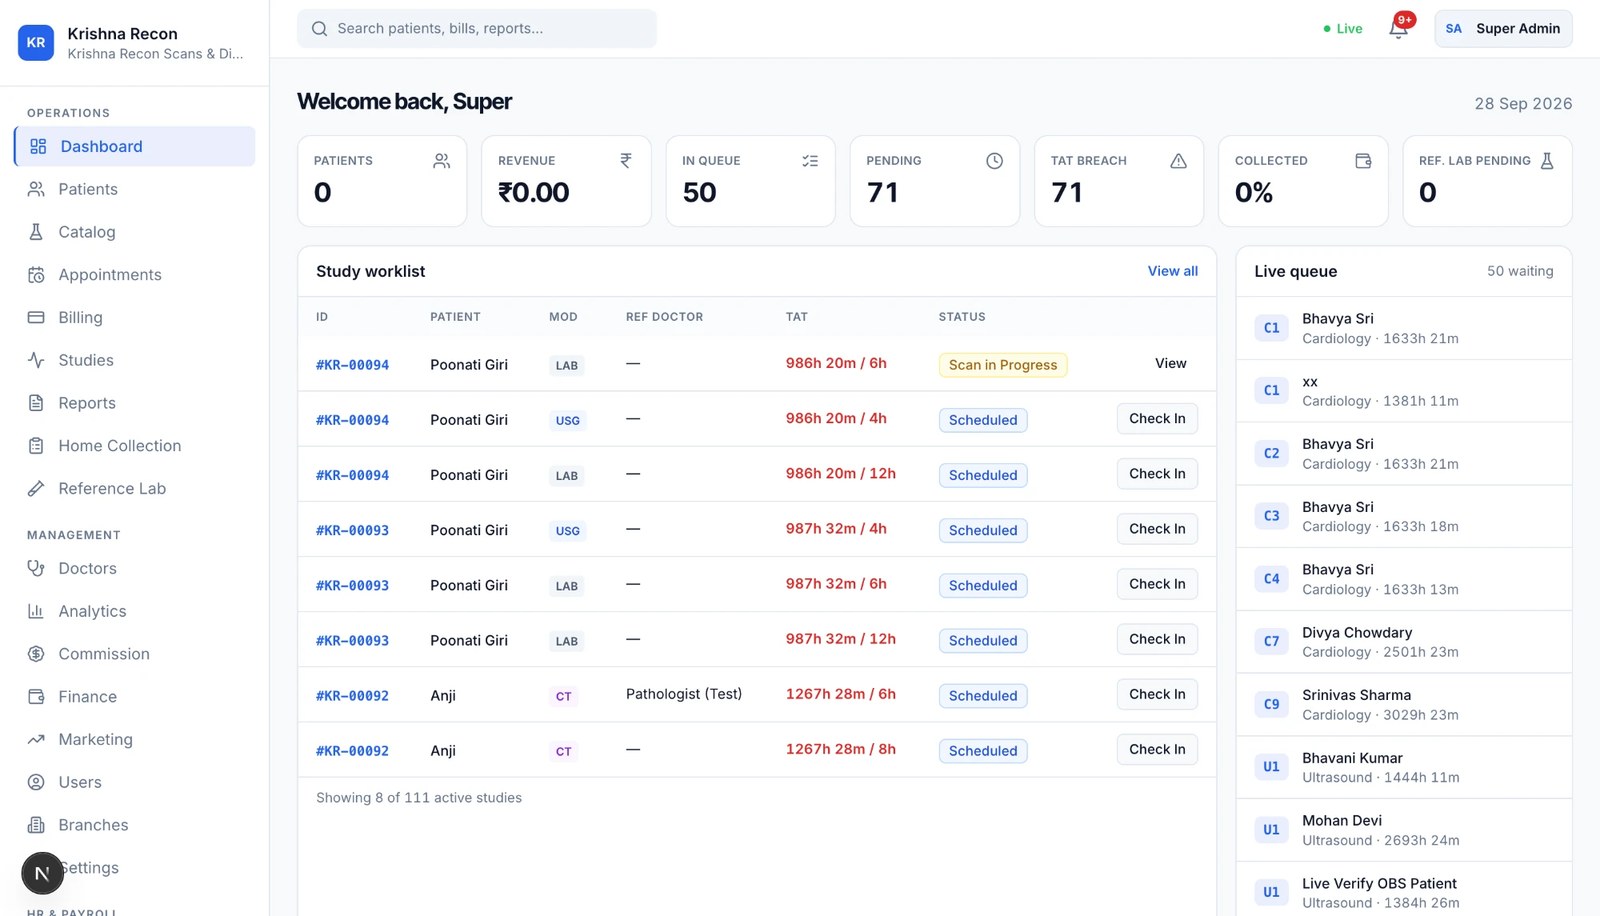Check In Anji's 1267h 28m / 8h study
Image resolution: width=1600 pixels, height=916 pixels.
(1157, 749)
